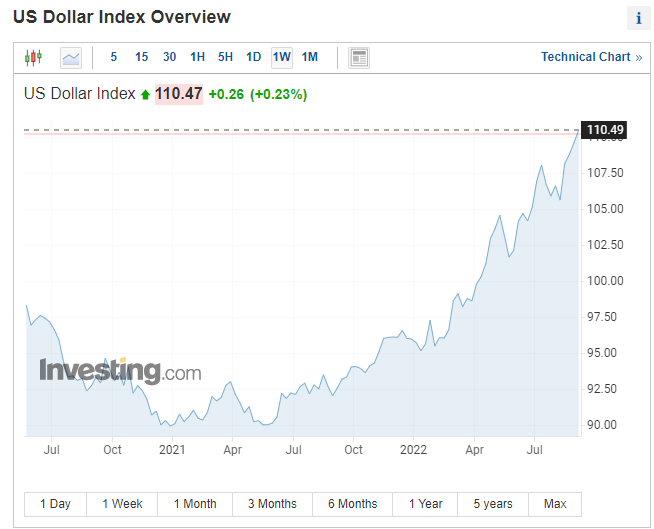
Task: Set interval to 1M
Action: tap(310, 57)
